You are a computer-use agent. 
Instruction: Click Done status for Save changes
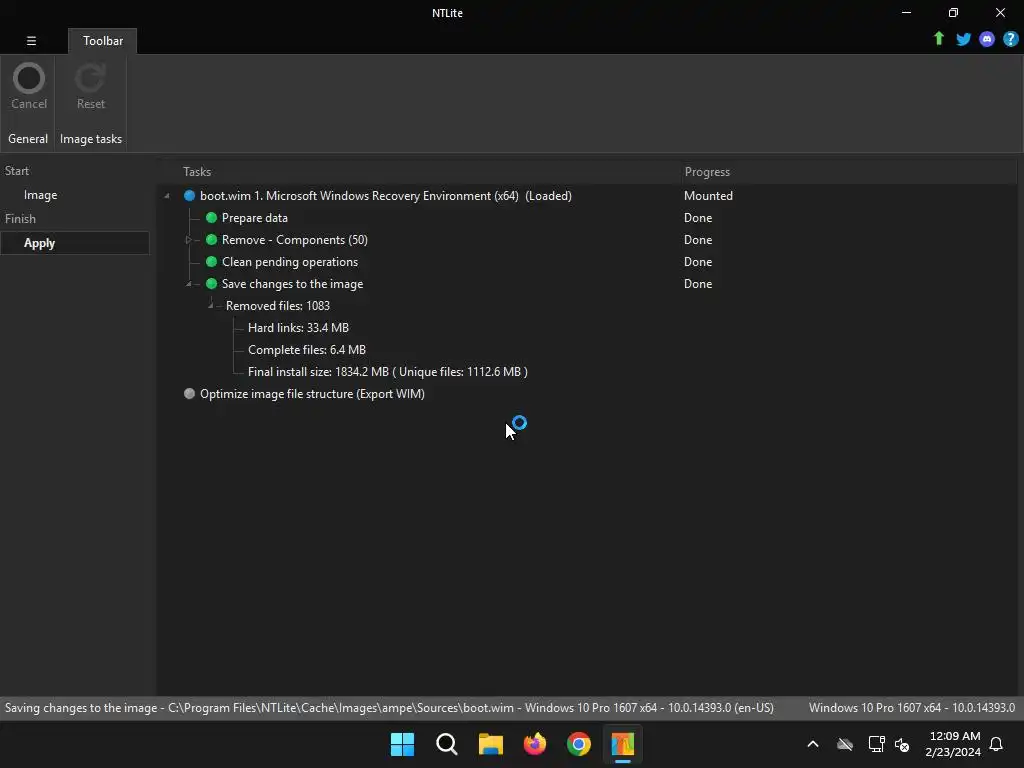click(697, 284)
